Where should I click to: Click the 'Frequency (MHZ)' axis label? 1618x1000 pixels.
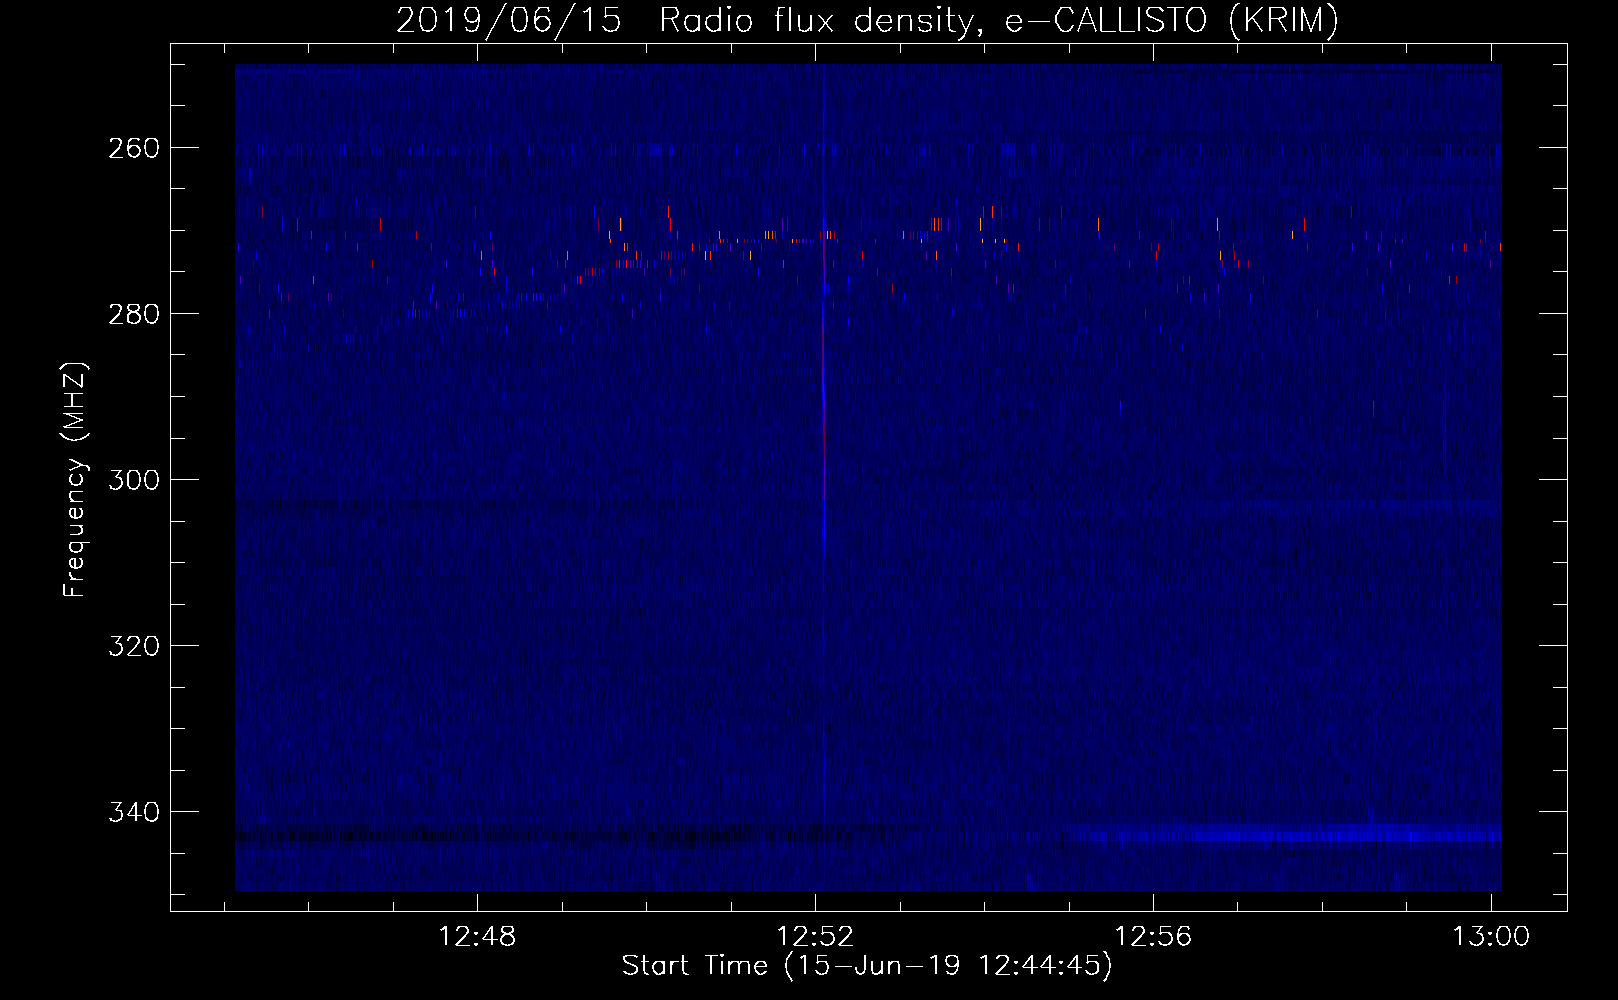tap(75, 479)
